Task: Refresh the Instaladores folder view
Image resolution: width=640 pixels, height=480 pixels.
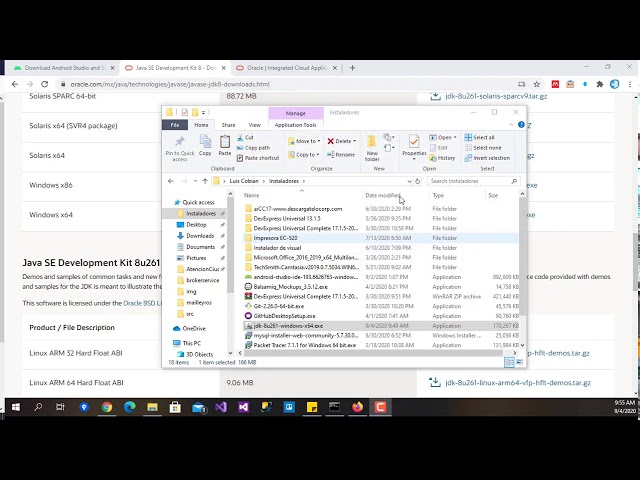Action: (x=418, y=181)
